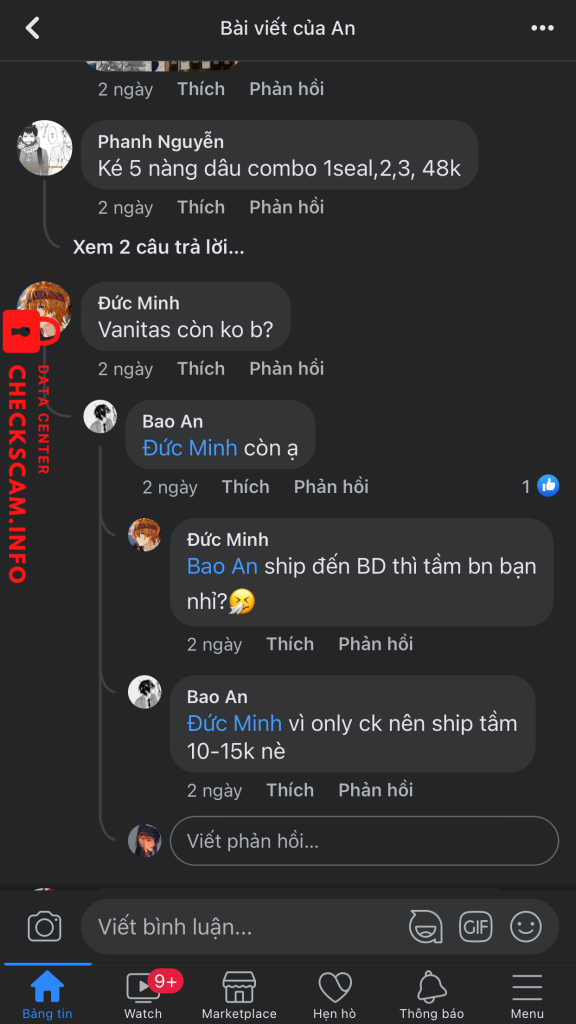
Task: Open the emoji smiley picker
Action: tap(526, 927)
